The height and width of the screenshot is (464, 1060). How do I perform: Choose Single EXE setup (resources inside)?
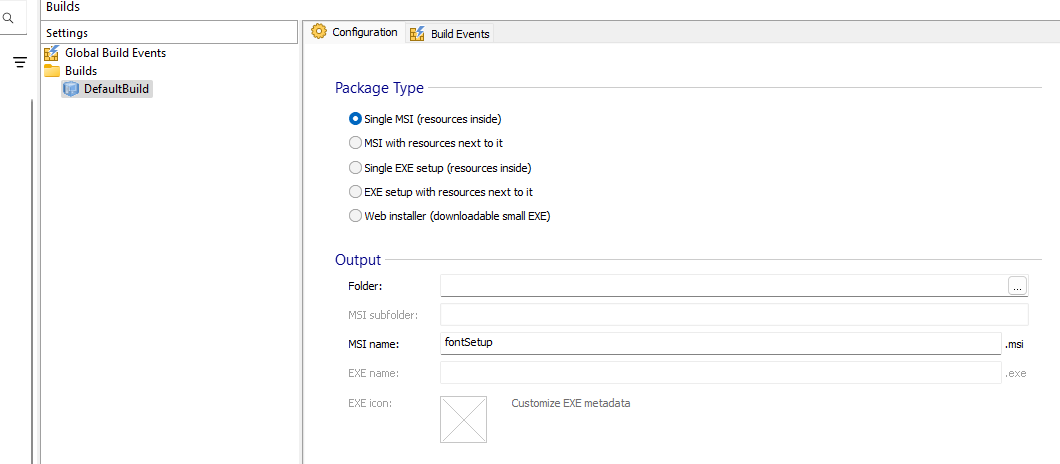coord(355,168)
